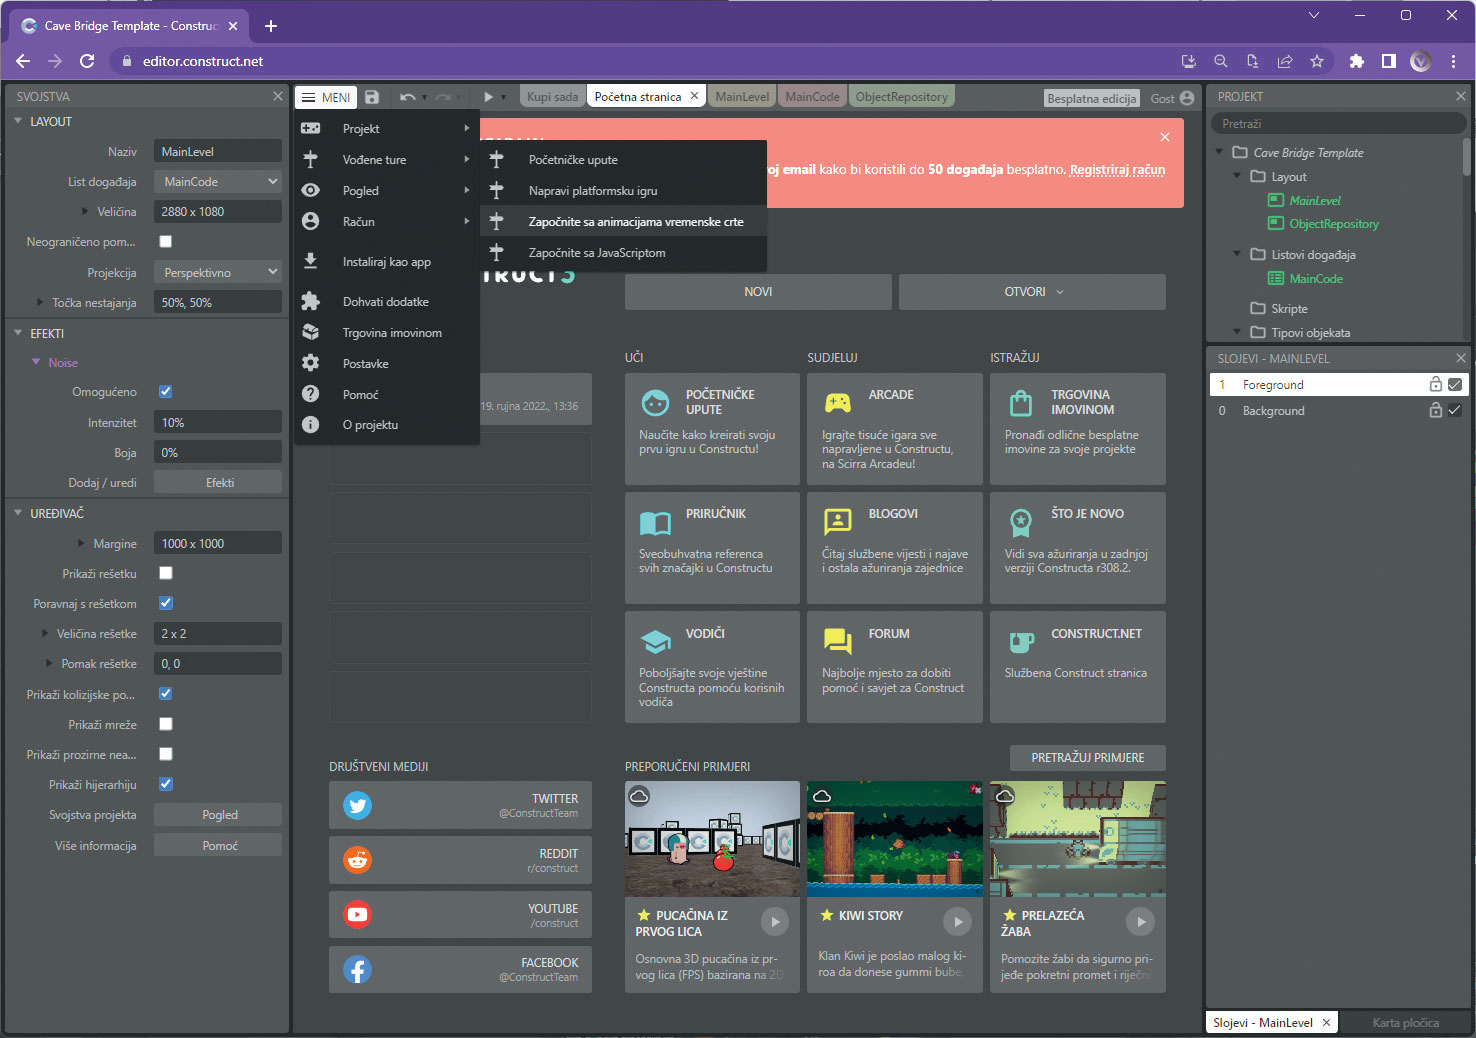Play the Kiwi Story example
This screenshot has height=1038, width=1476.
pos(957,921)
